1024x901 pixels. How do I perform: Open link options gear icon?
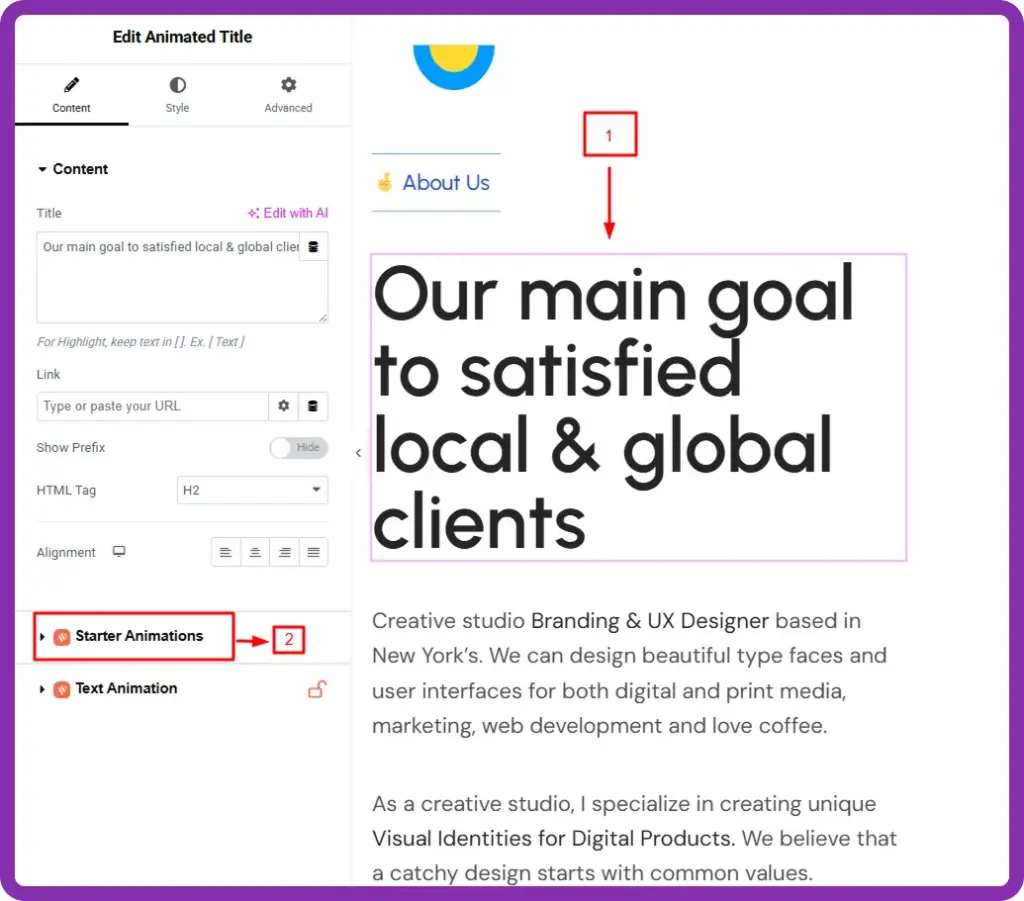tap(283, 406)
